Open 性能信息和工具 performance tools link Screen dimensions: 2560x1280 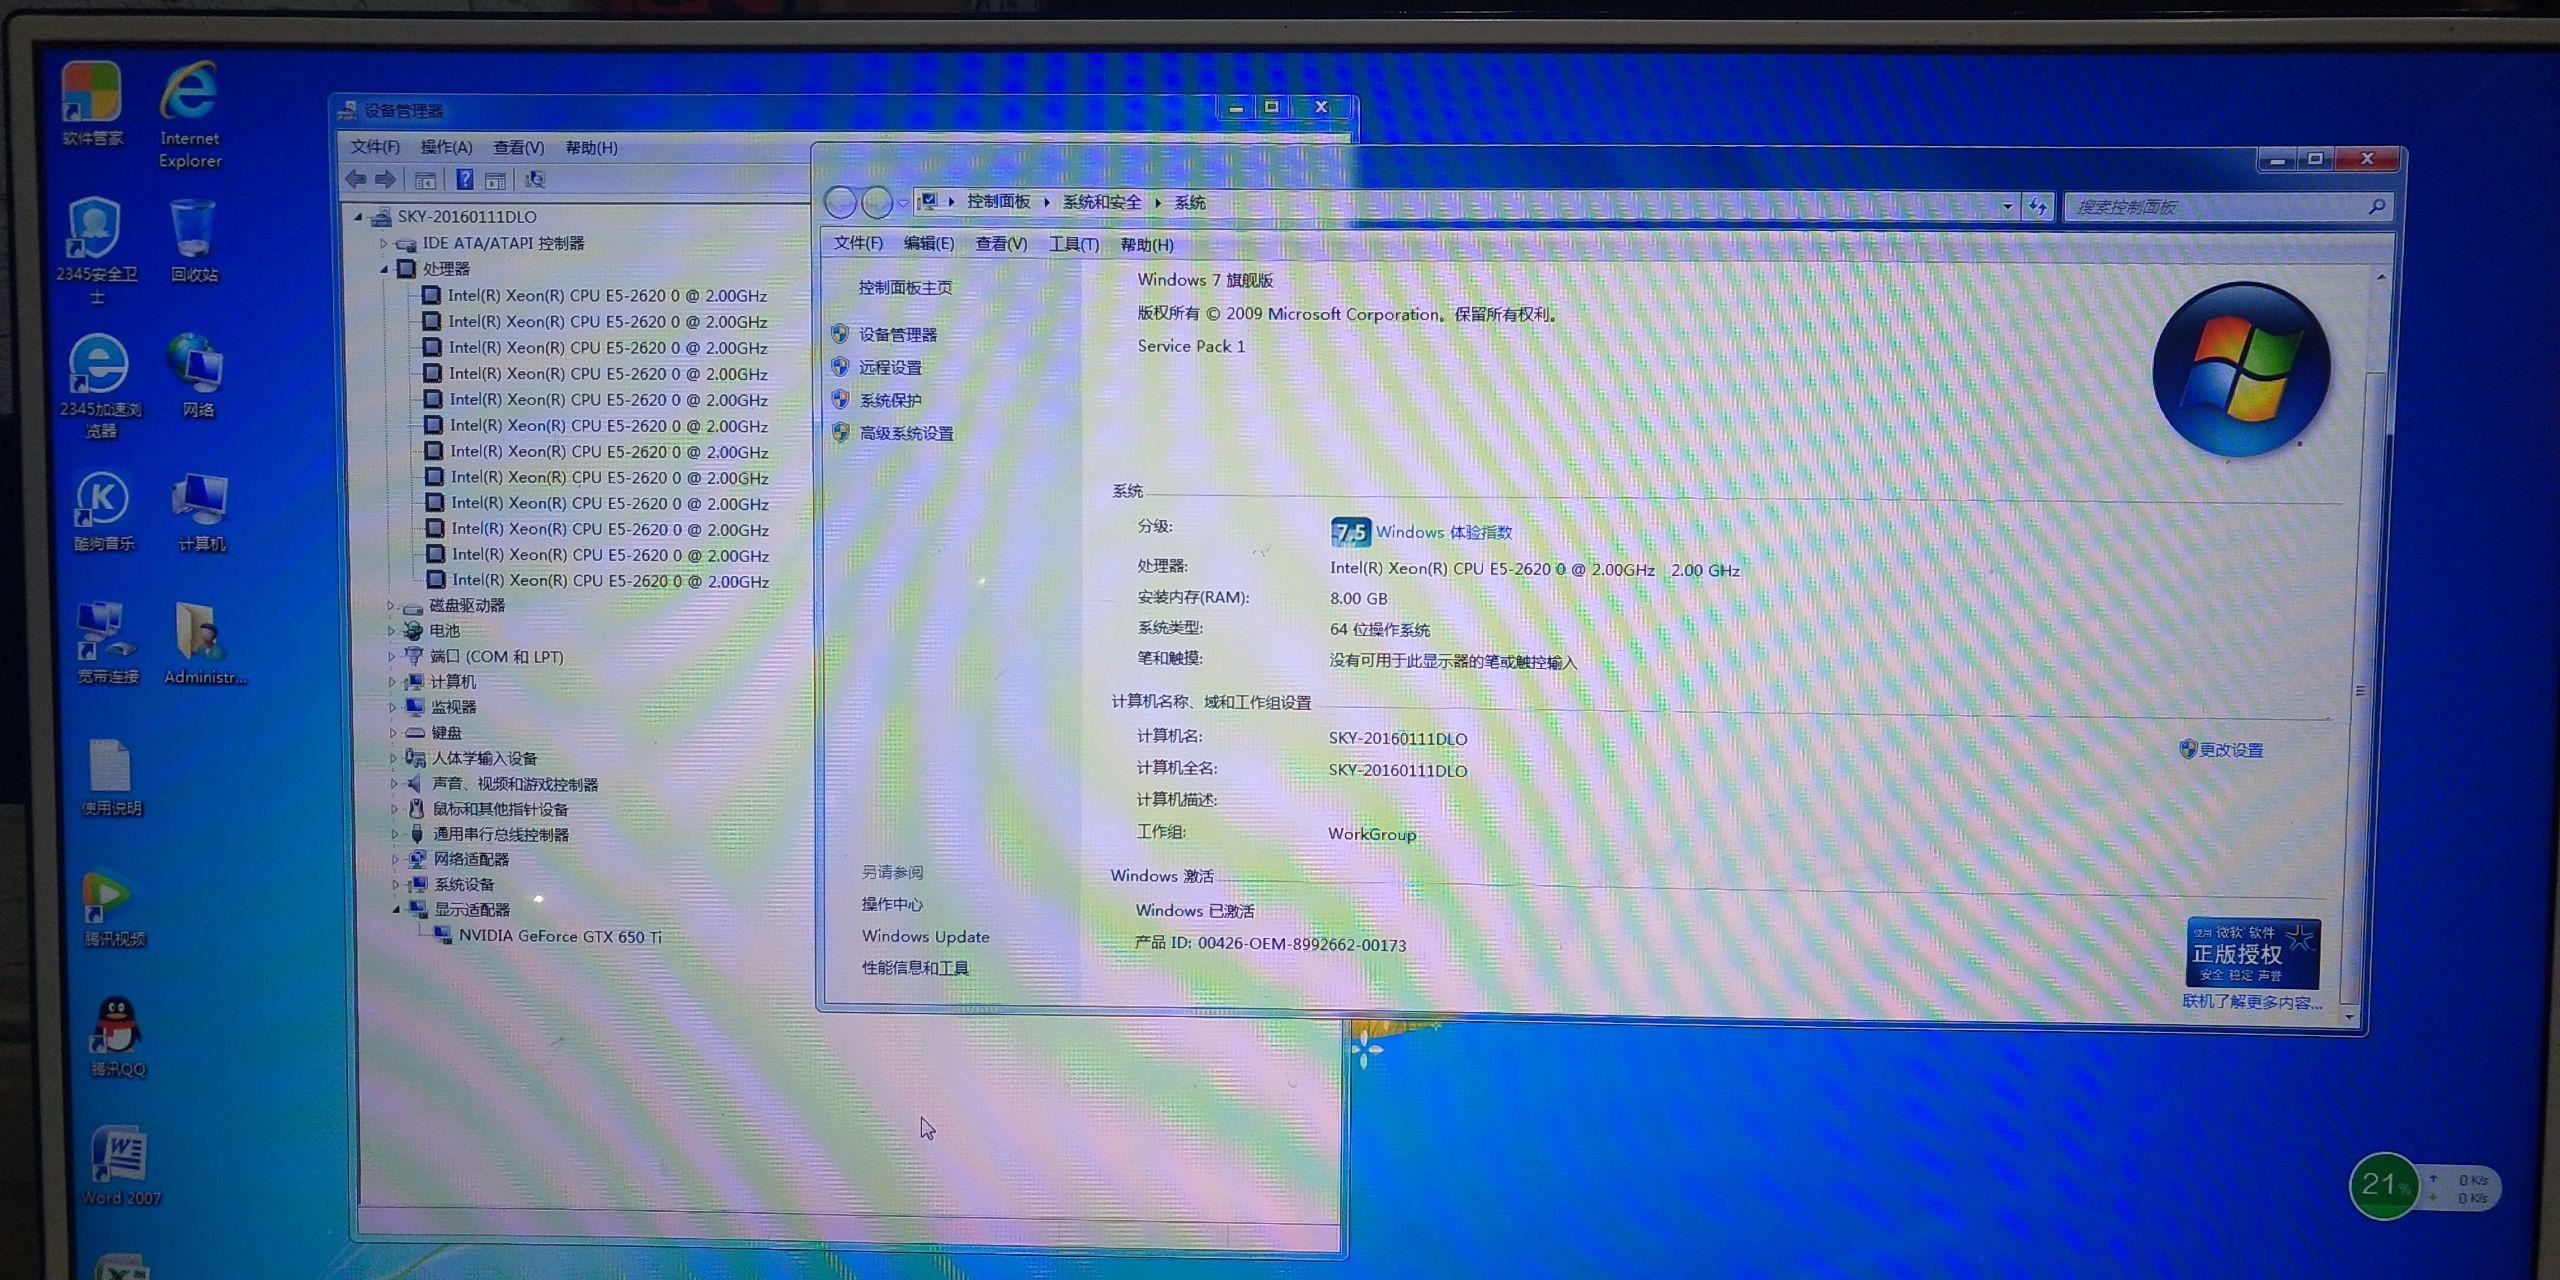tap(915, 968)
